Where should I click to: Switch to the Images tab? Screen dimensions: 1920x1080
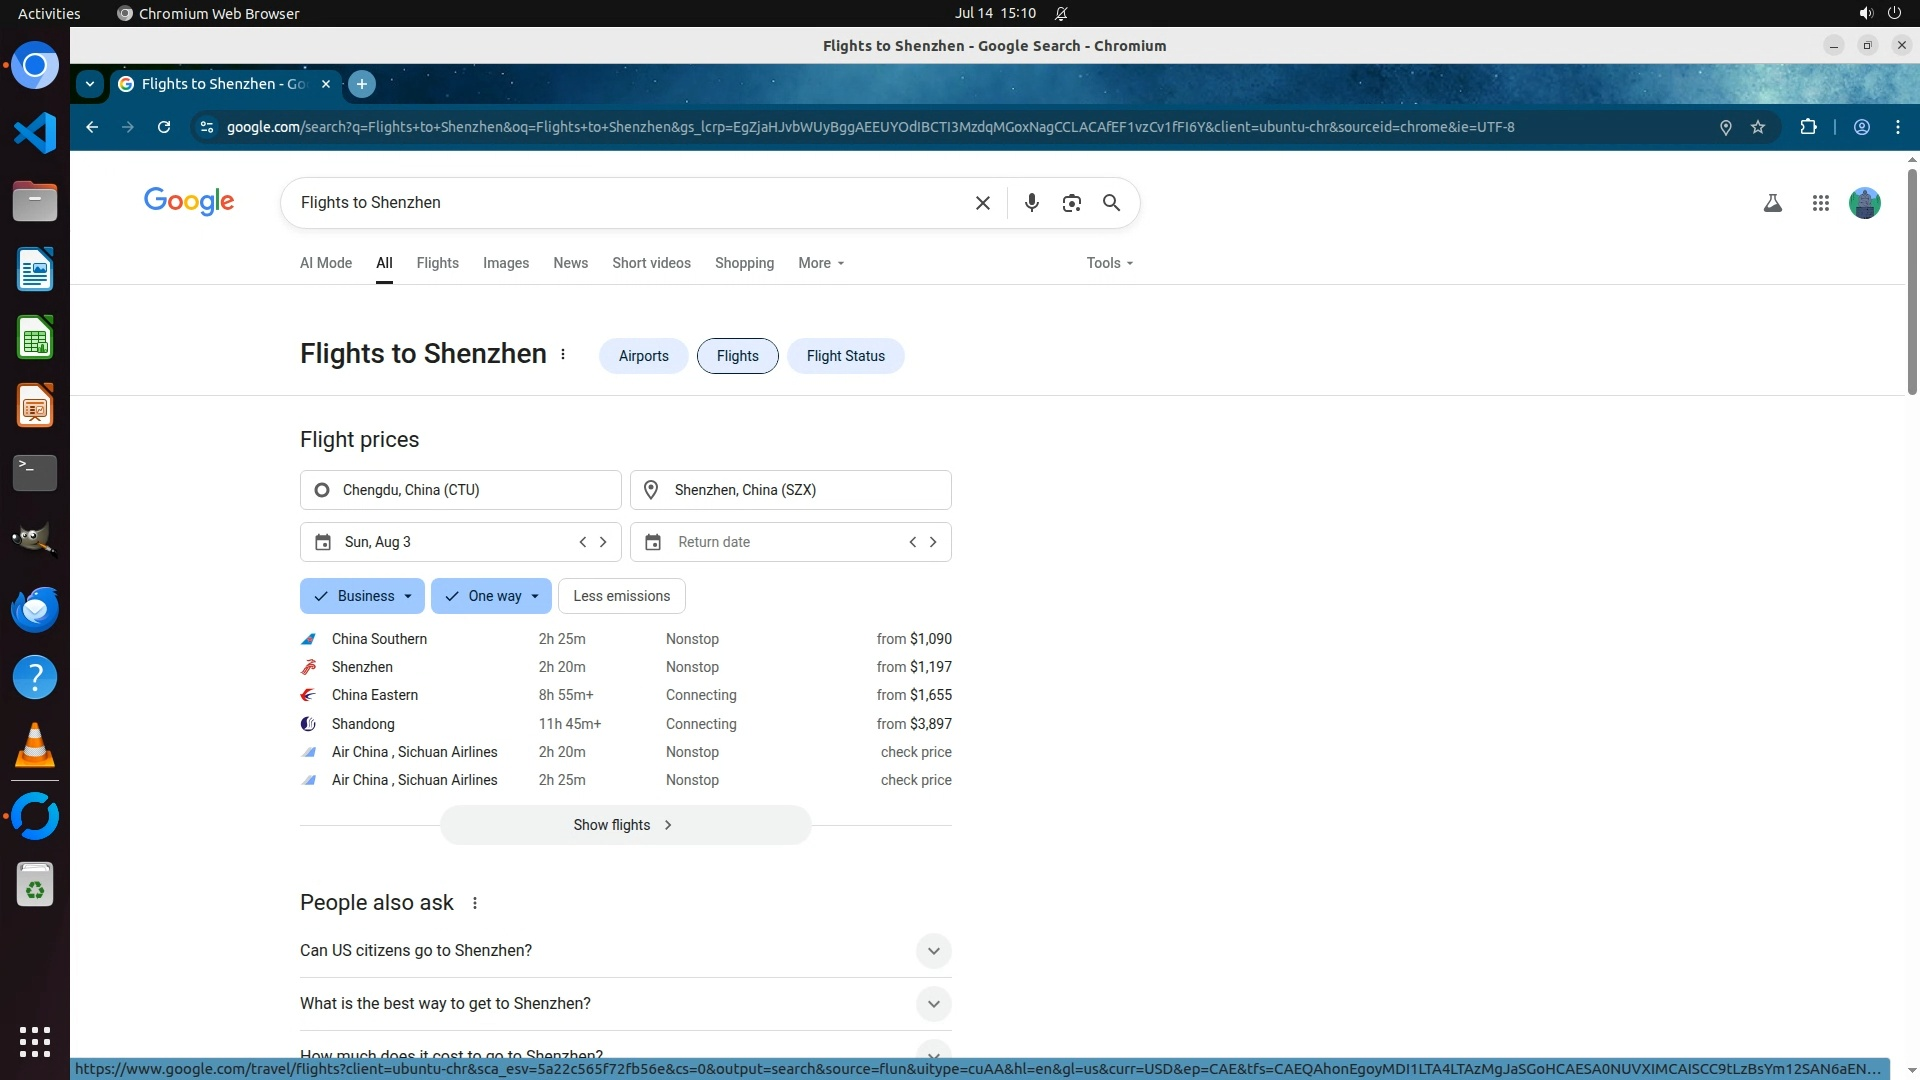coord(506,263)
